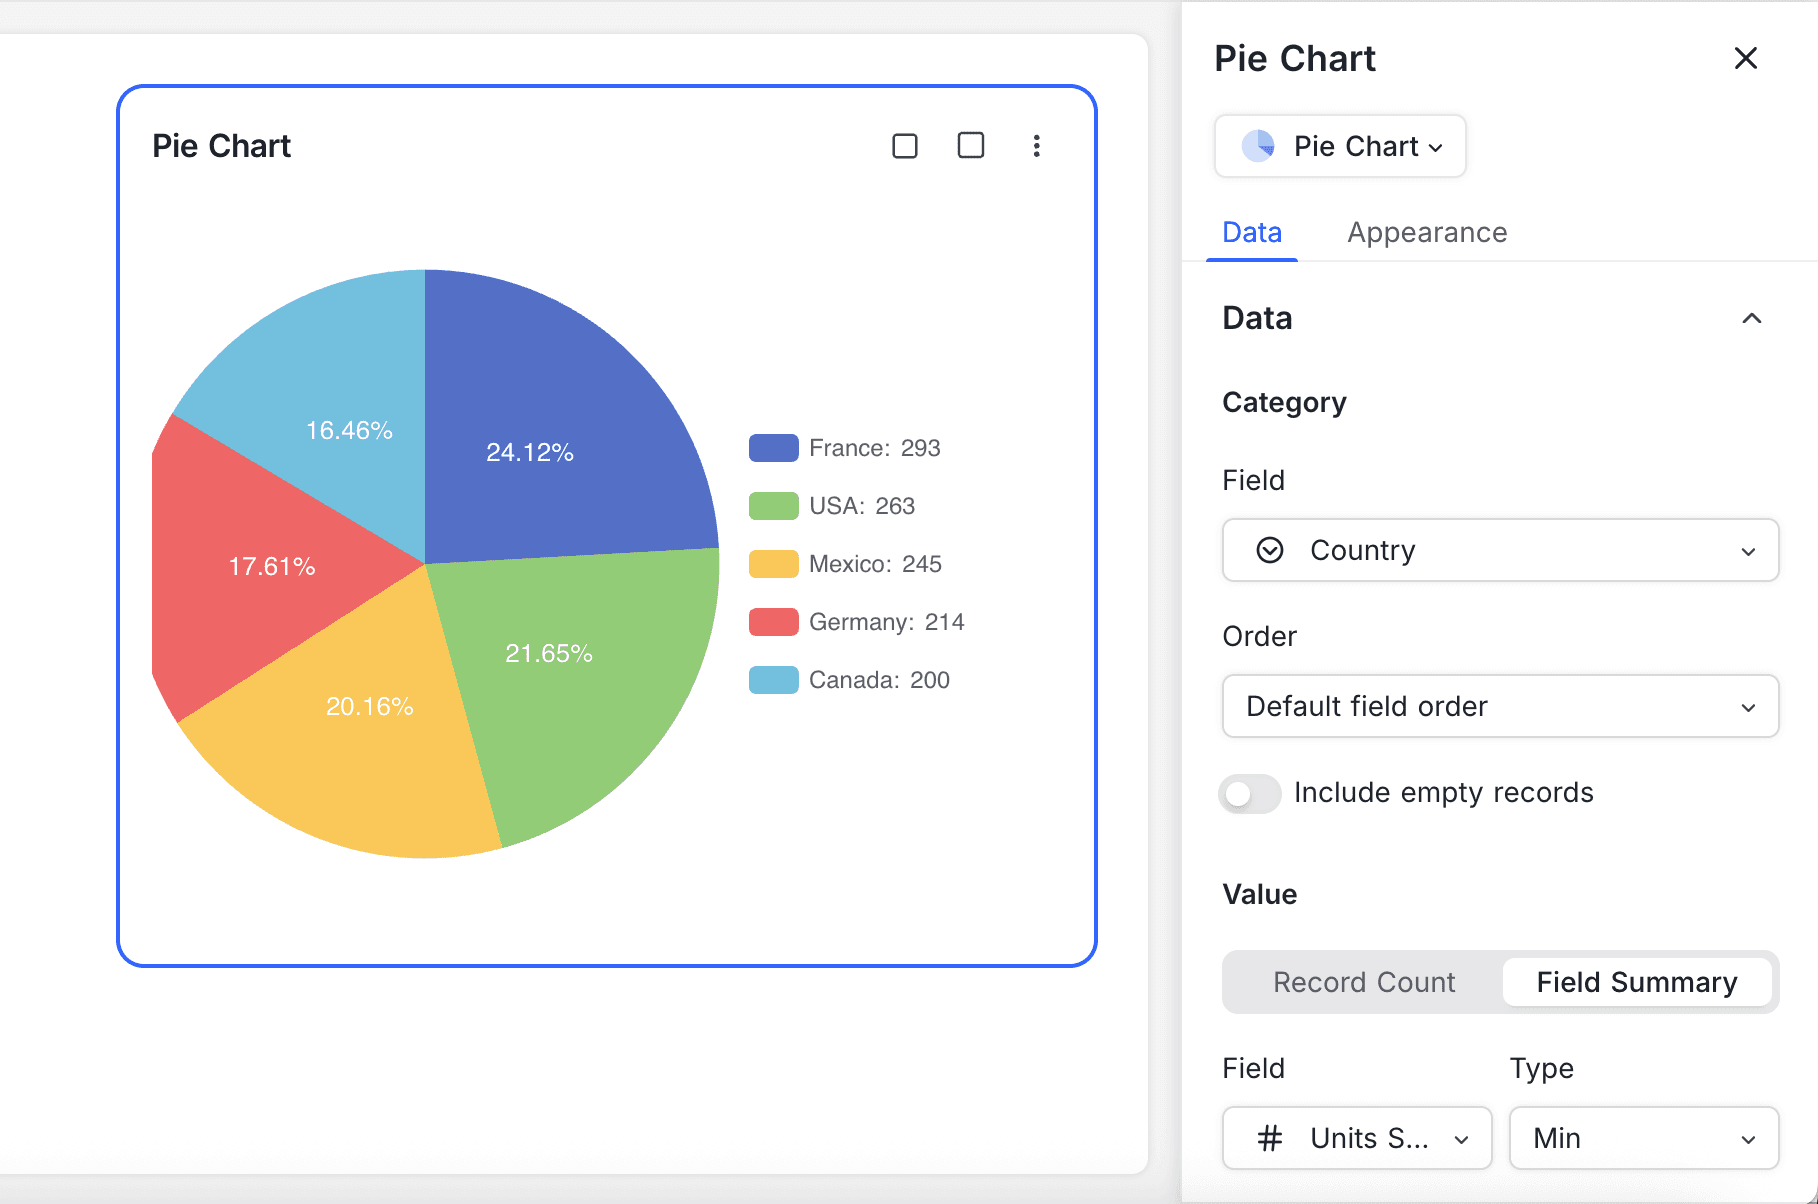
Task: Open the Min aggregation type dropdown
Action: coord(1643,1138)
